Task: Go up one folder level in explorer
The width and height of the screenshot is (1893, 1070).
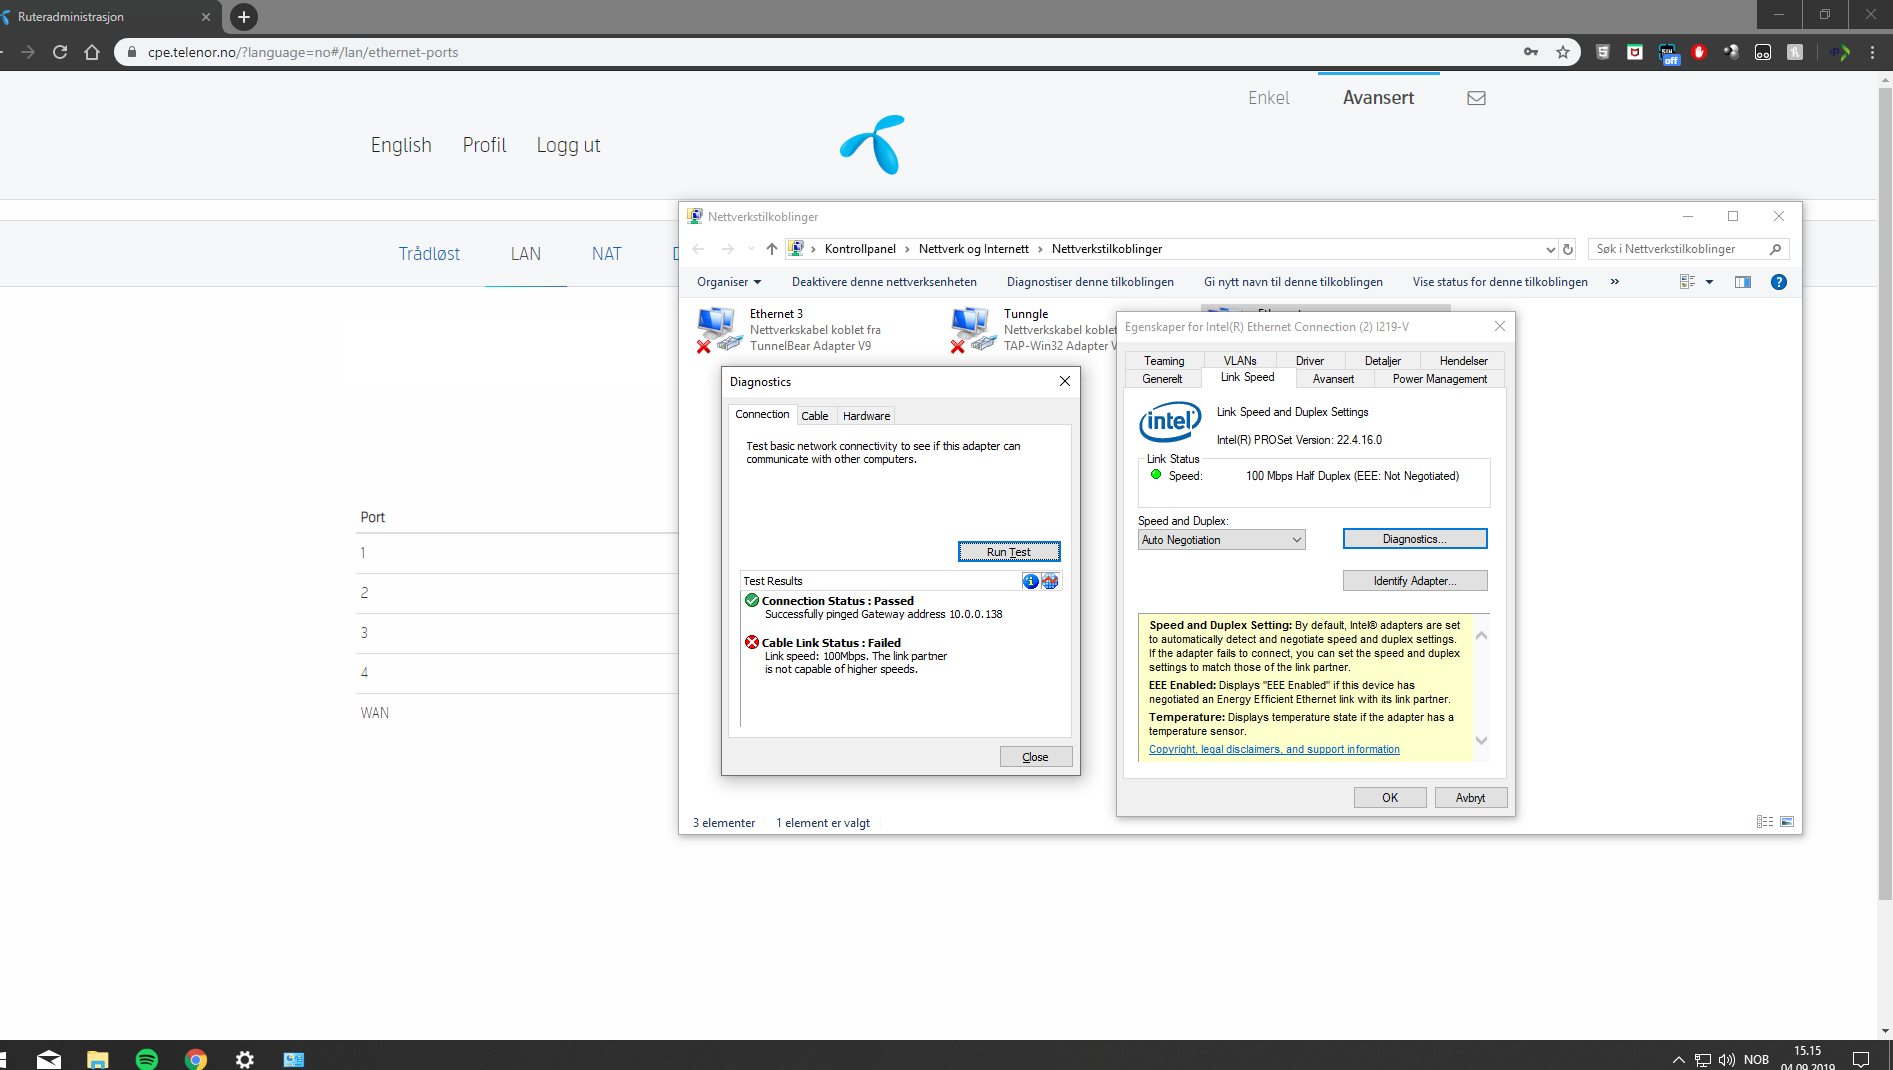Action: pyautogui.click(x=771, y=249)
